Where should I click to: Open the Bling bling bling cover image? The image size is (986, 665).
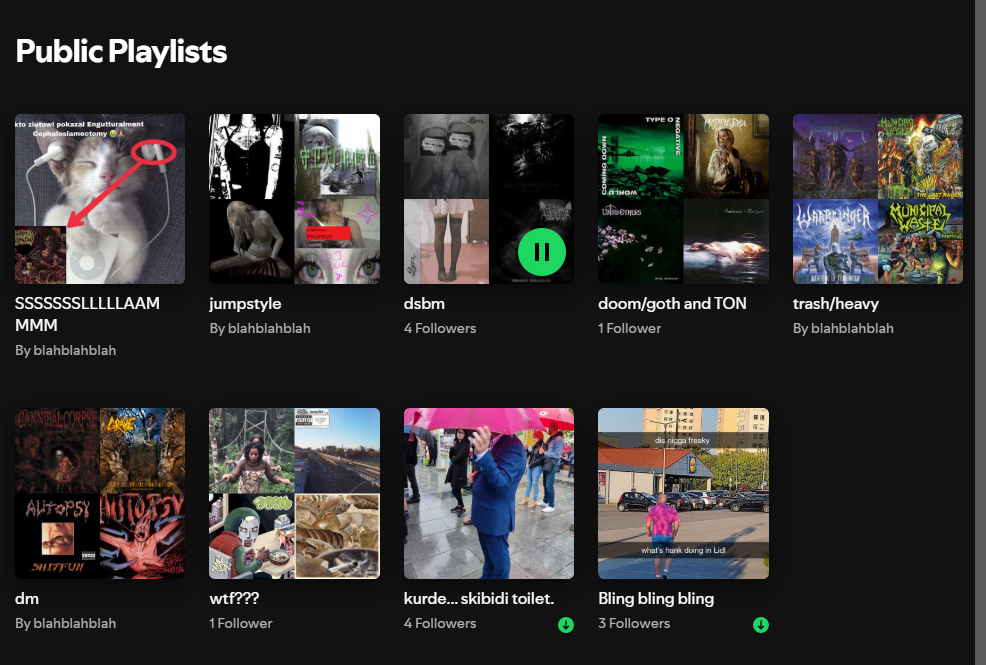pos(683,493)
